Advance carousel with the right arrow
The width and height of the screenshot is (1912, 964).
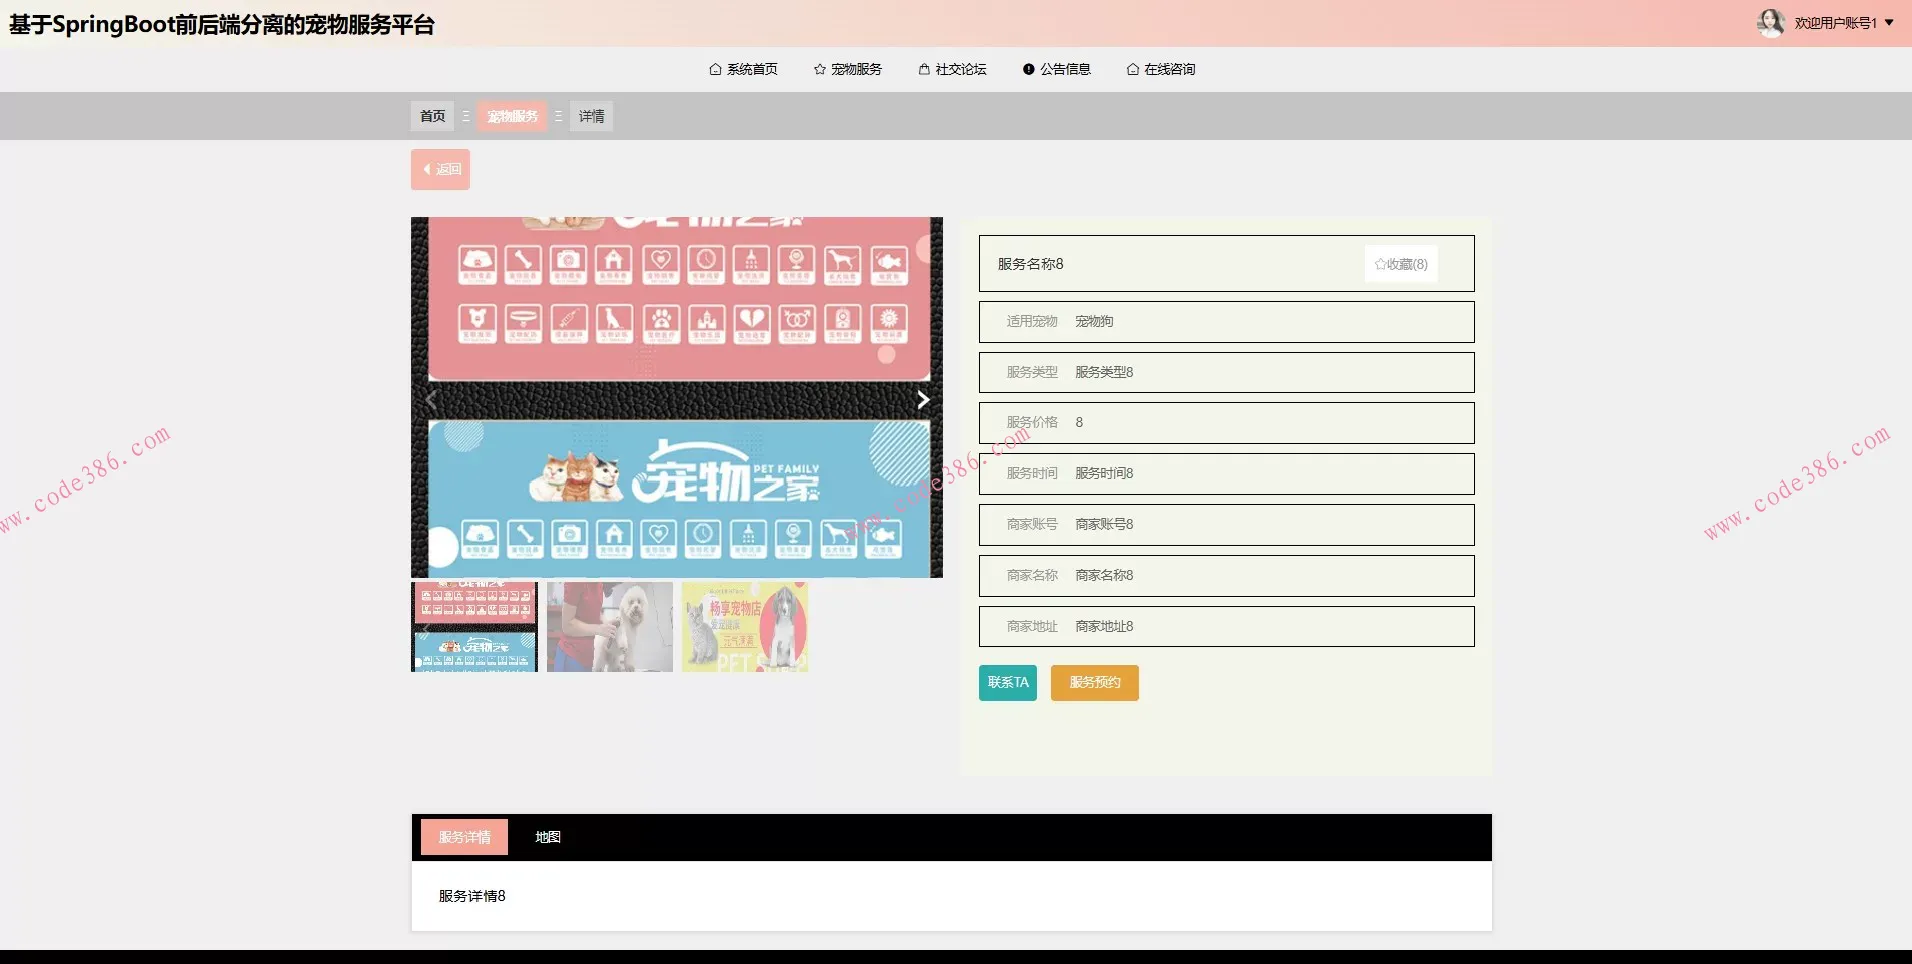(x=921, y=398)
